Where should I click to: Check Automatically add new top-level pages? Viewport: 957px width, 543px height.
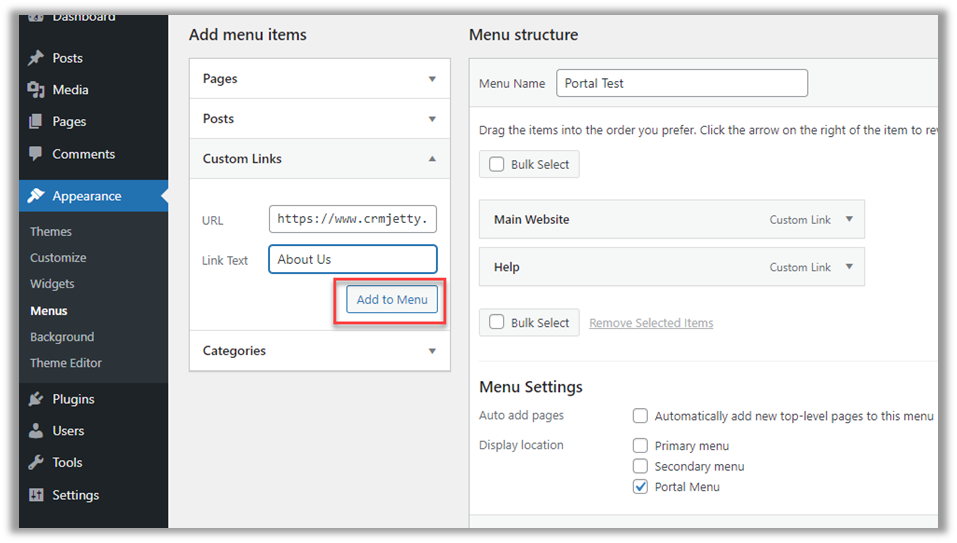coord(640,416)
